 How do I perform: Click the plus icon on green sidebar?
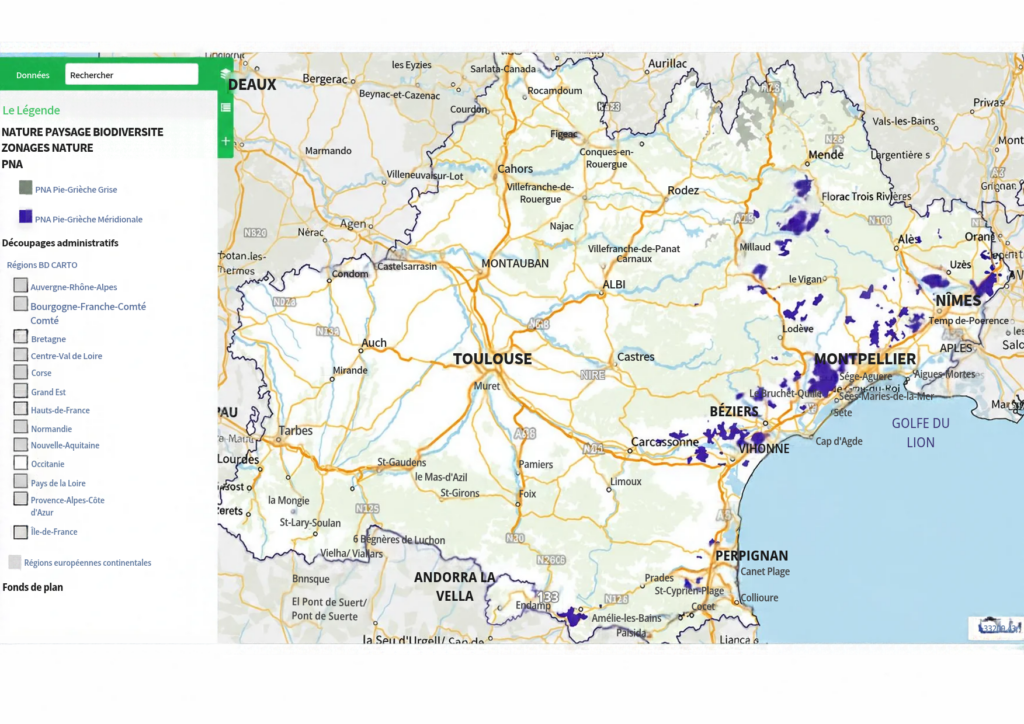pyautogui.click(x=225, y=140)
